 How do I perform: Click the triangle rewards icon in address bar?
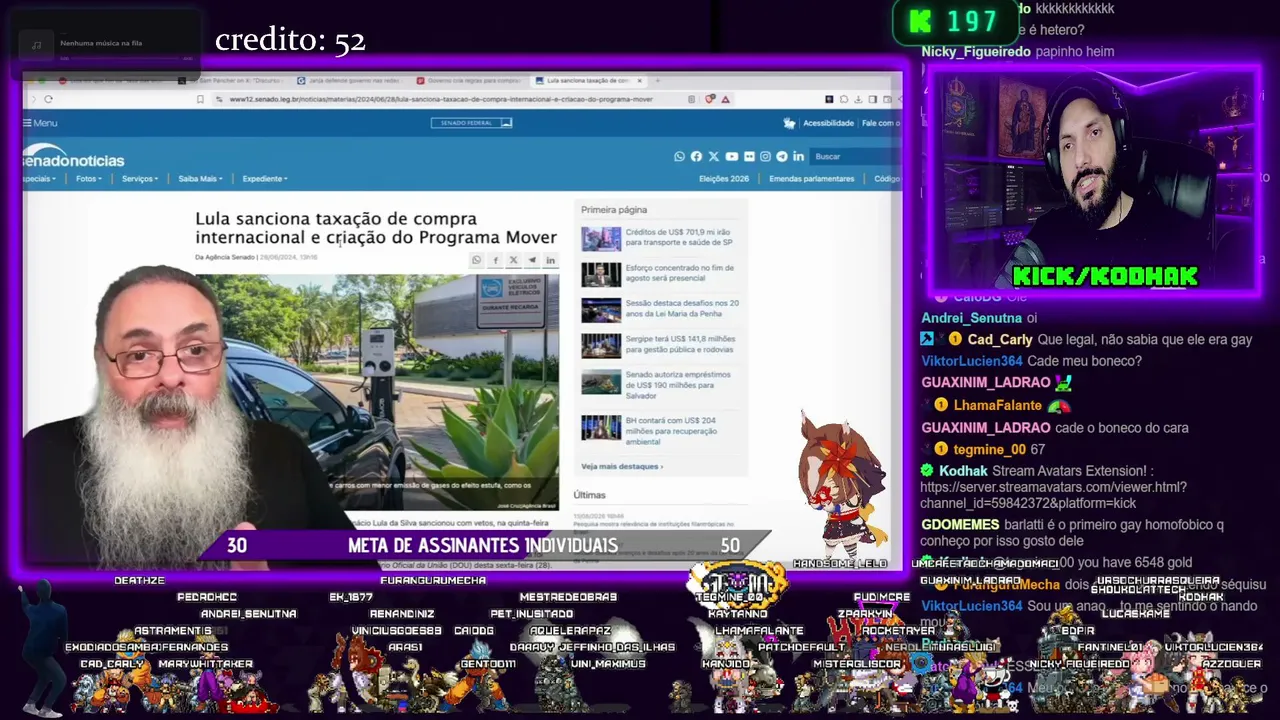click(x=725, y=99)
